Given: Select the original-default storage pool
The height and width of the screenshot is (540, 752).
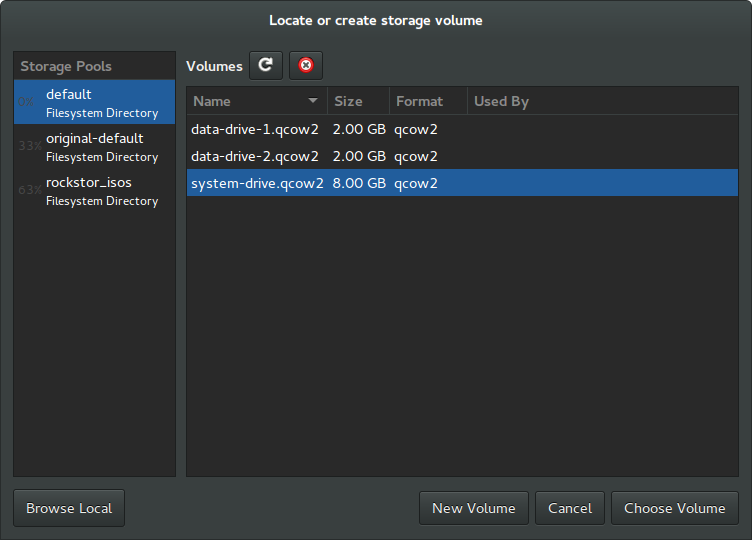Looking at the screenshot, I should point(94,147).
